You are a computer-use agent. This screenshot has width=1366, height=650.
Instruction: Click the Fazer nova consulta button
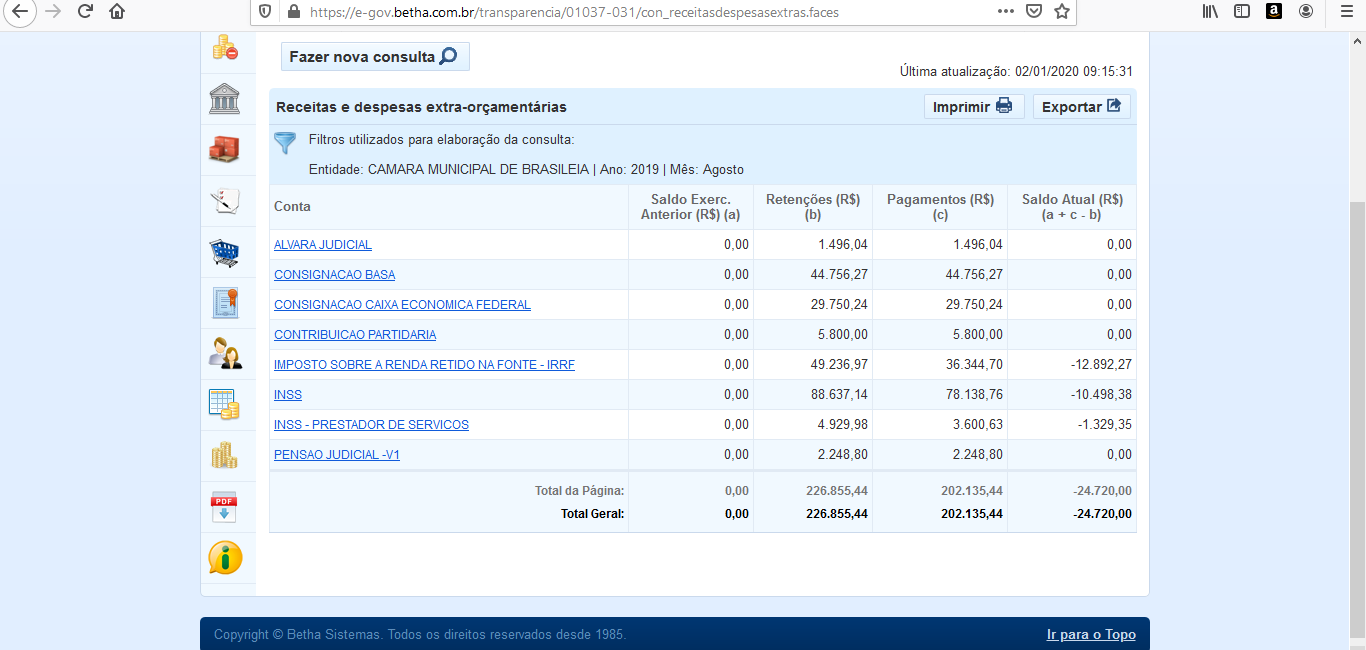pyautogui.click(x=374, y=57)
